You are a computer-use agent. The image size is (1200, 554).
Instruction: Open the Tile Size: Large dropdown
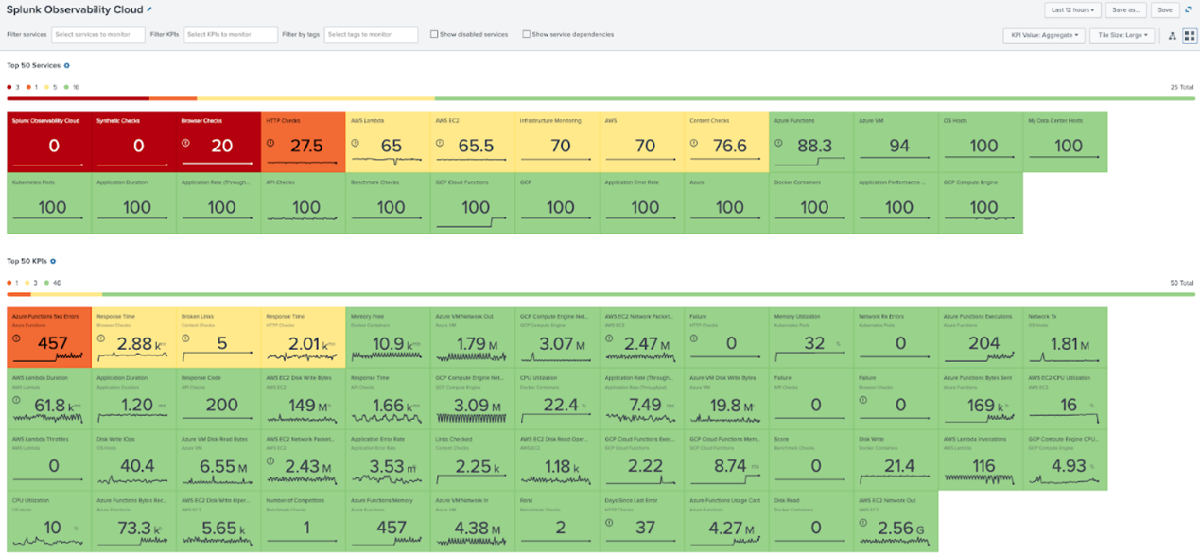(x=1125, y=35)
